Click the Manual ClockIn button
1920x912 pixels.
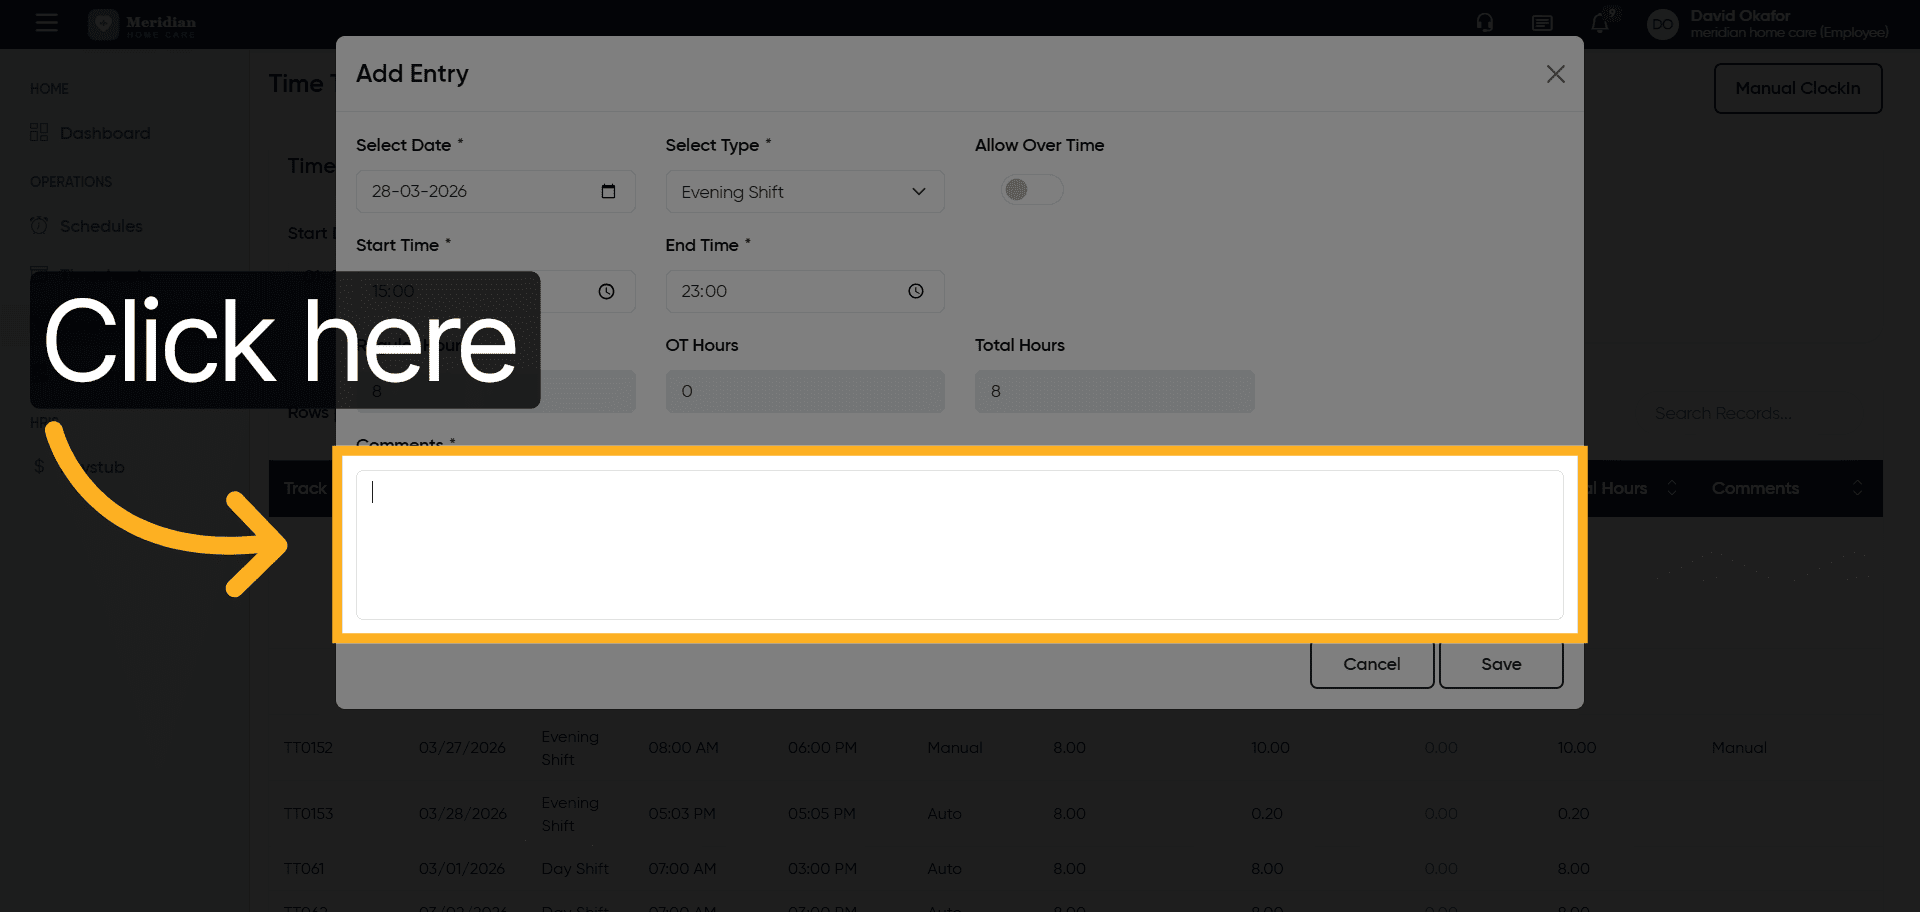(1797, 88)
